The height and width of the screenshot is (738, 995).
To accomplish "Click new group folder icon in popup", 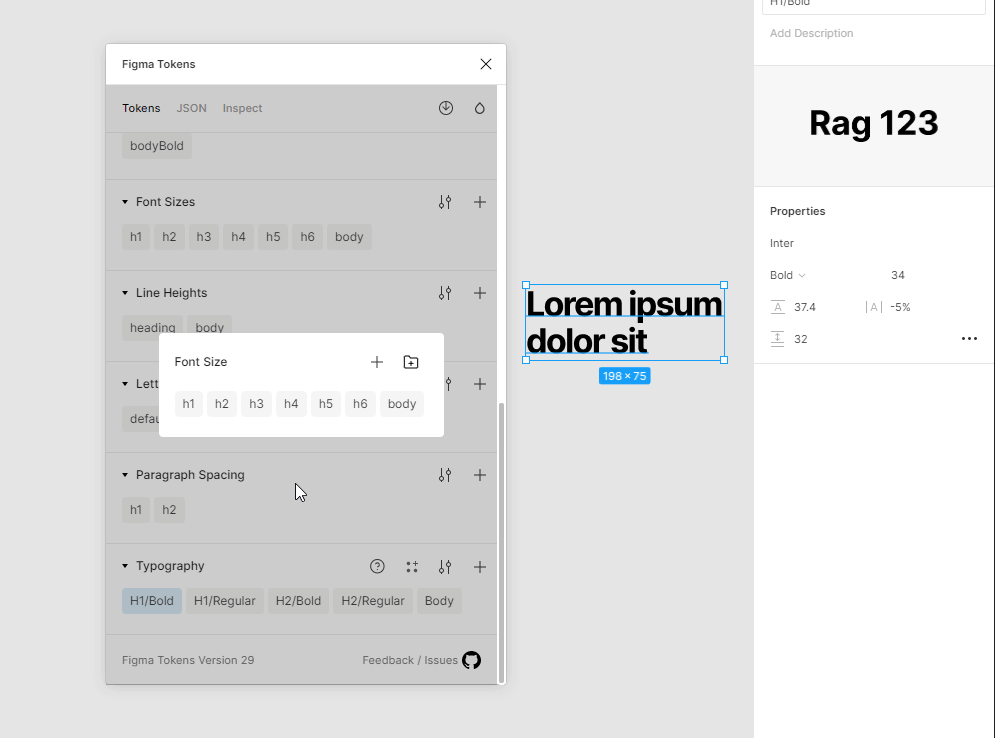I will pyautogui.click(x=411, y=362).
